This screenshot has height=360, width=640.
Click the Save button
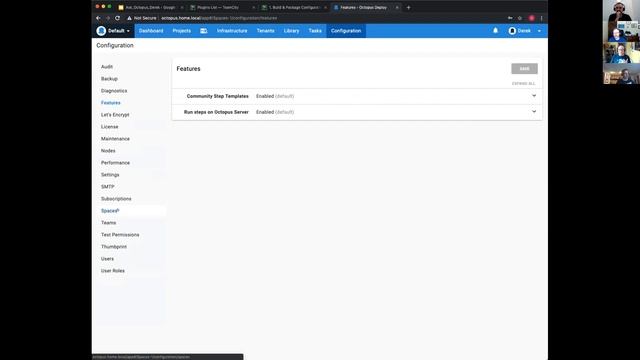tap(524, 69)
